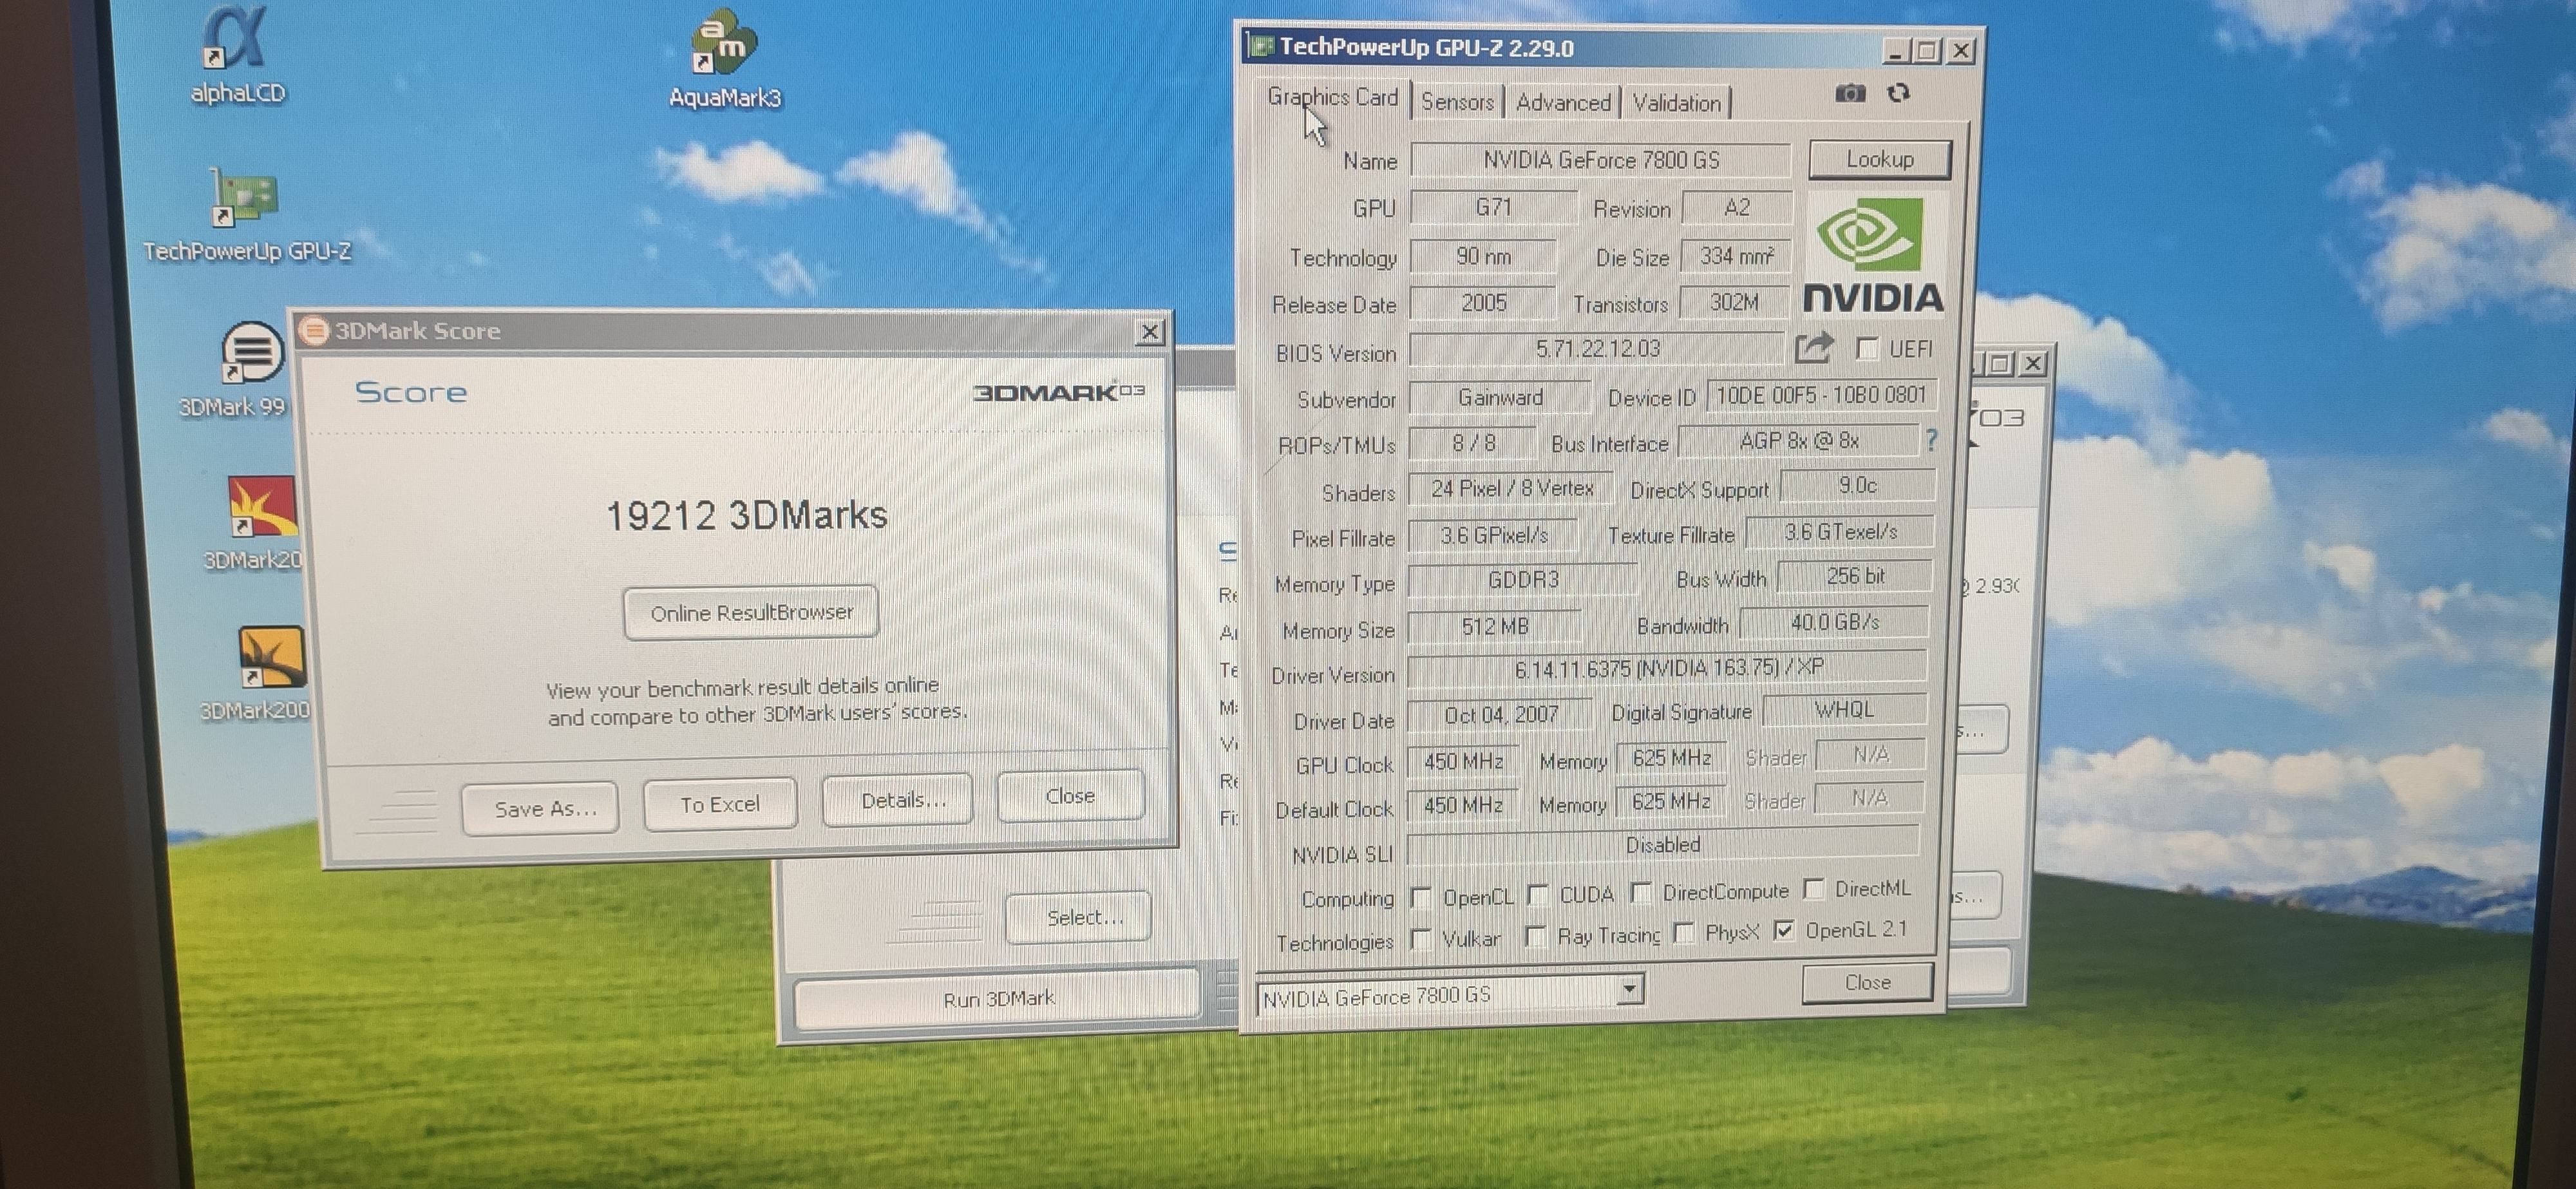2576x1189 pixels.
Task: Open score Details button
Action: click(898, 799)
